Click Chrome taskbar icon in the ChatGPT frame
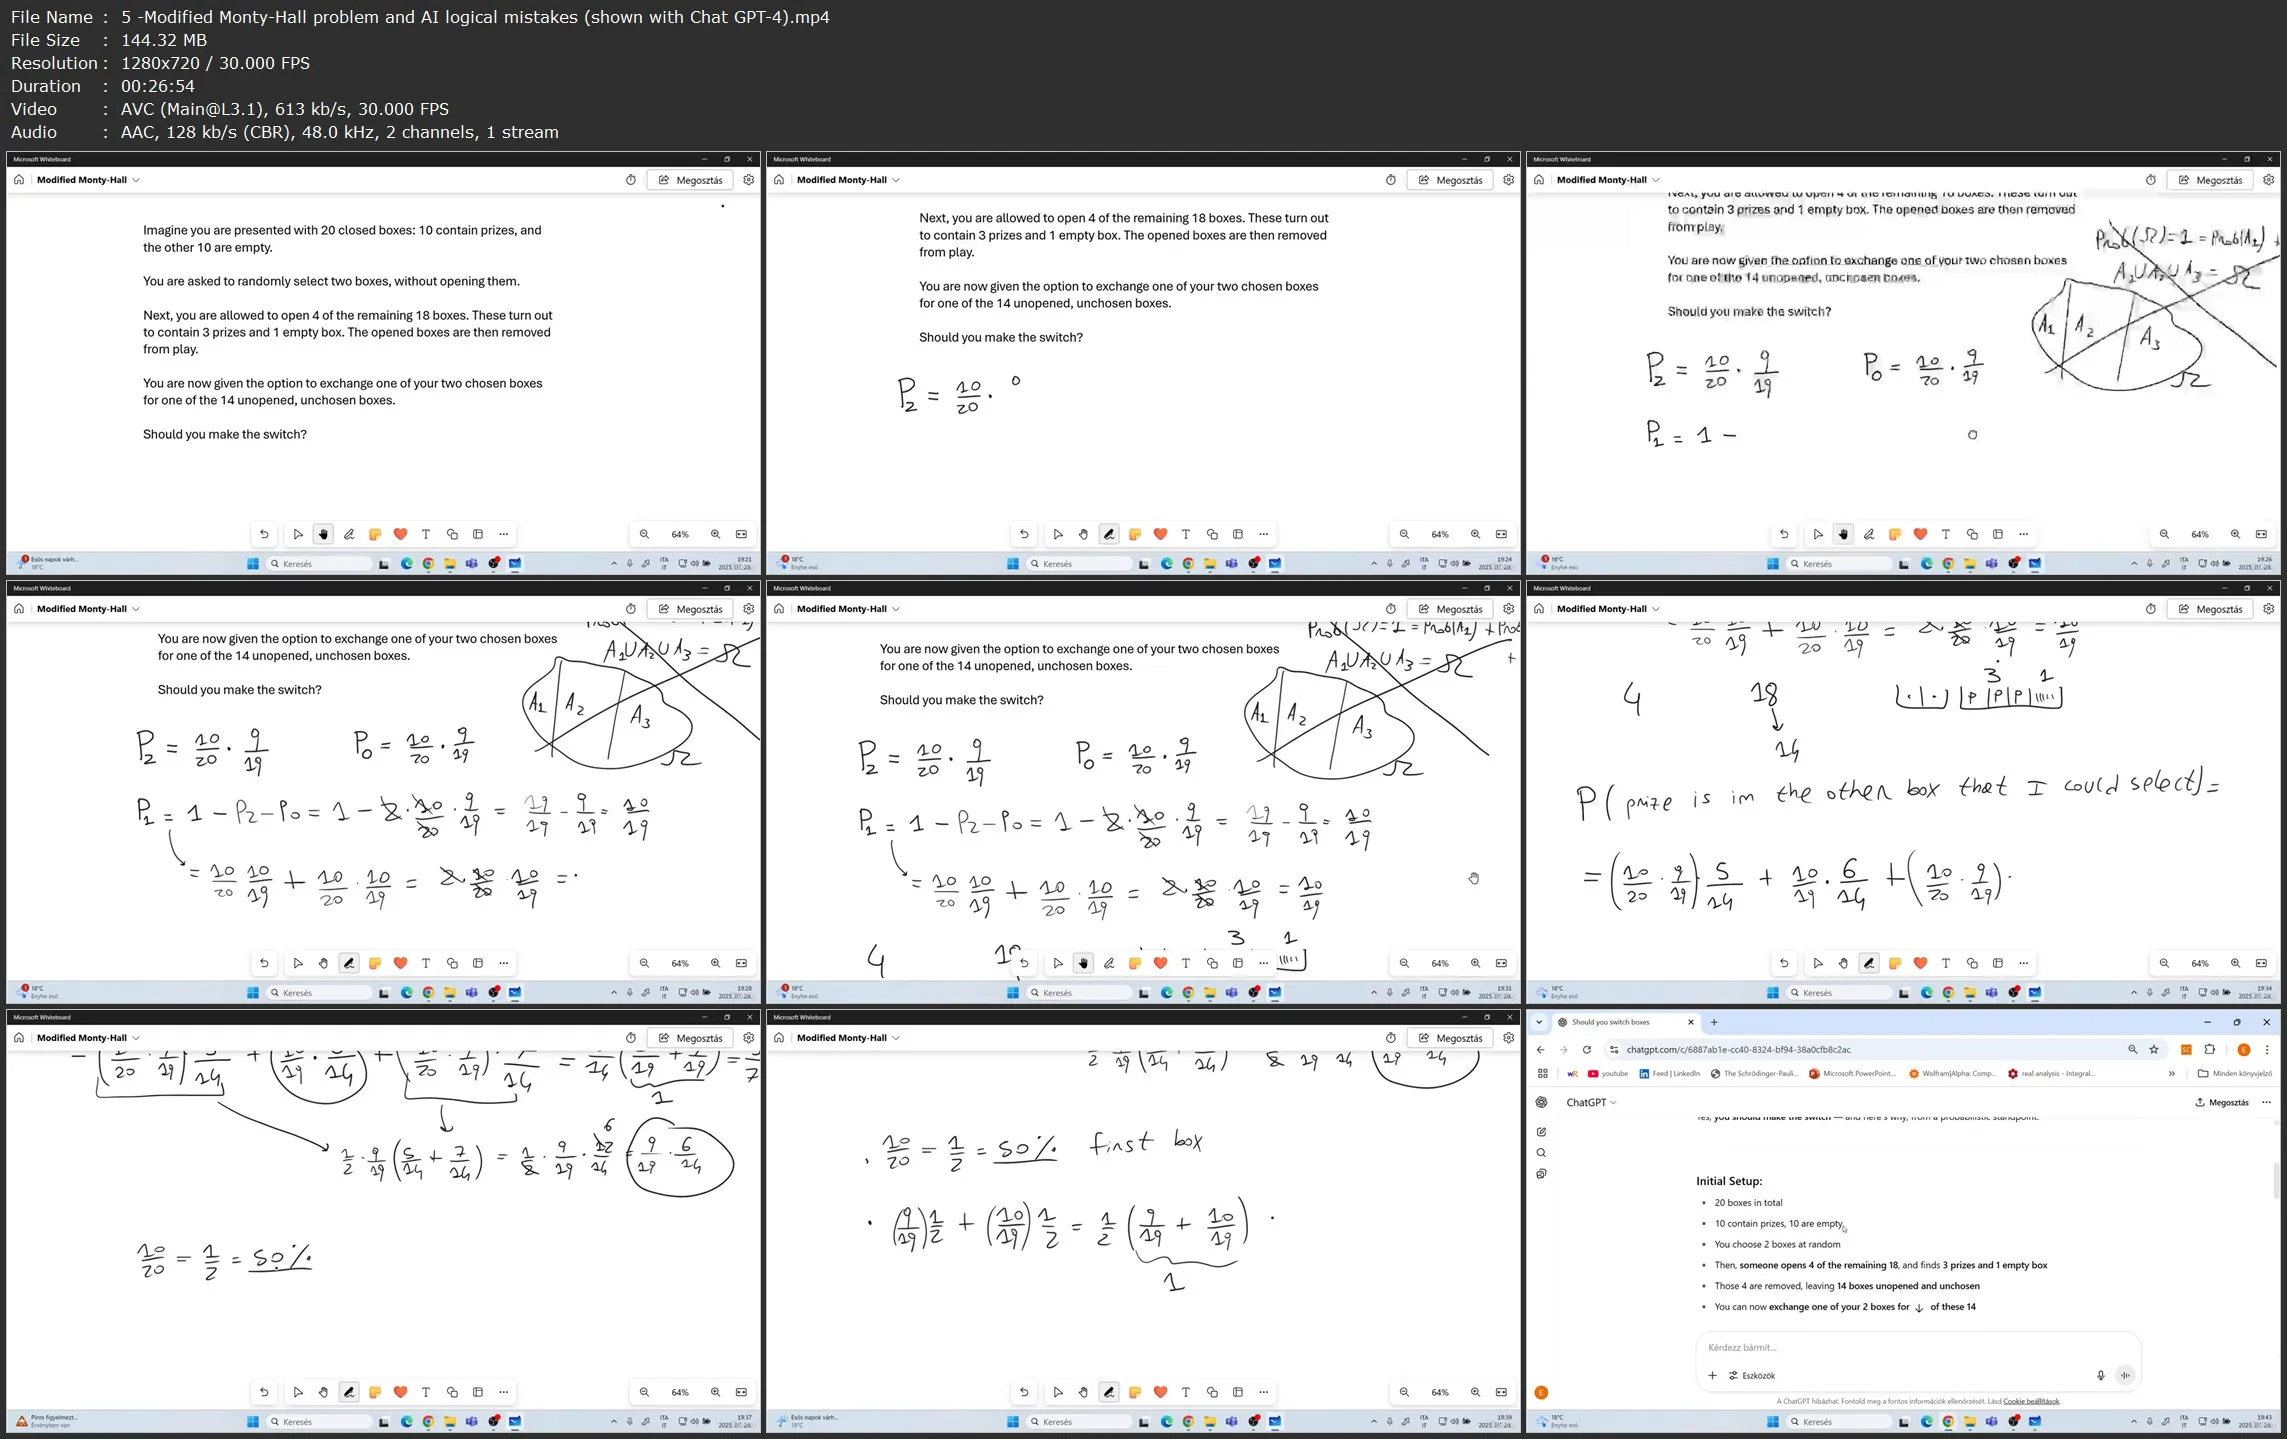The height and width of the screenshot is (1439, 2287). [x=1948, y=1421]
